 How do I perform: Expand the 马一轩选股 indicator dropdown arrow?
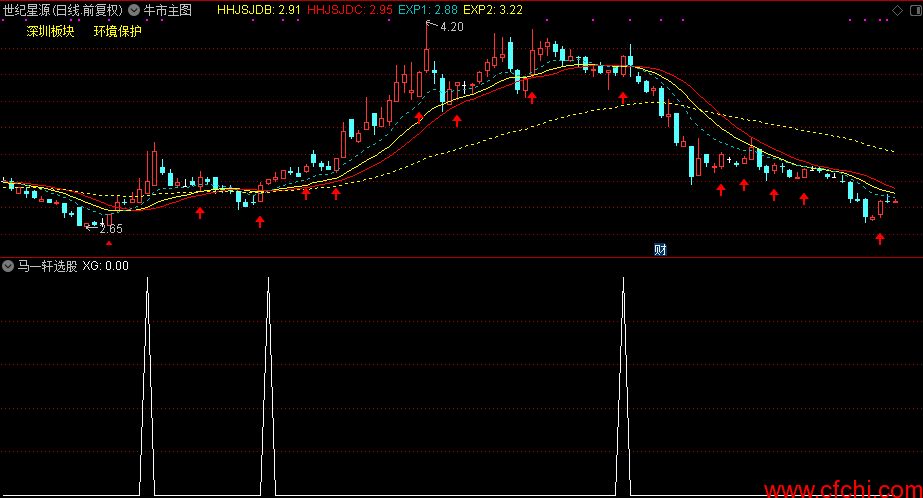(8, 266)
